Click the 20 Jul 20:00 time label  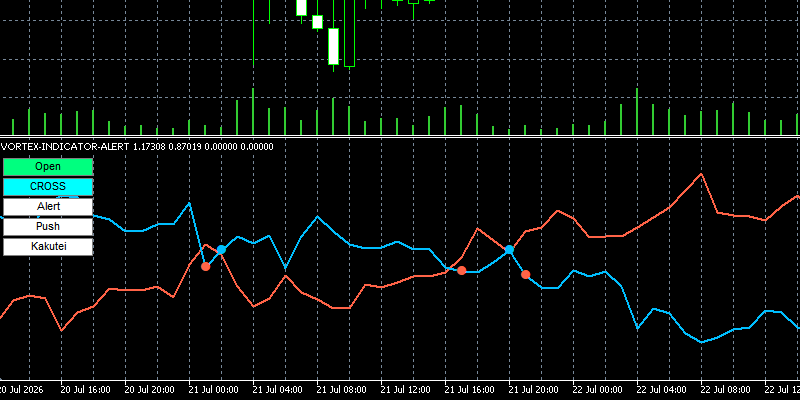click(x=149, y=390)
